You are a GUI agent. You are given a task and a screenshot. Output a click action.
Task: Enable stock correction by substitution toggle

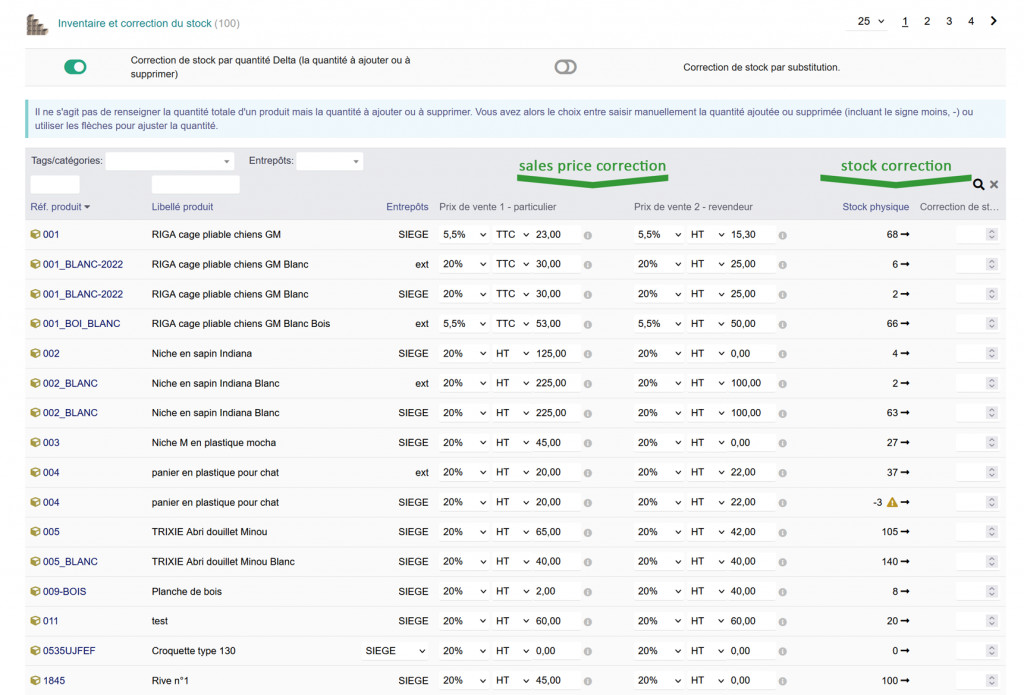(566, 67)
